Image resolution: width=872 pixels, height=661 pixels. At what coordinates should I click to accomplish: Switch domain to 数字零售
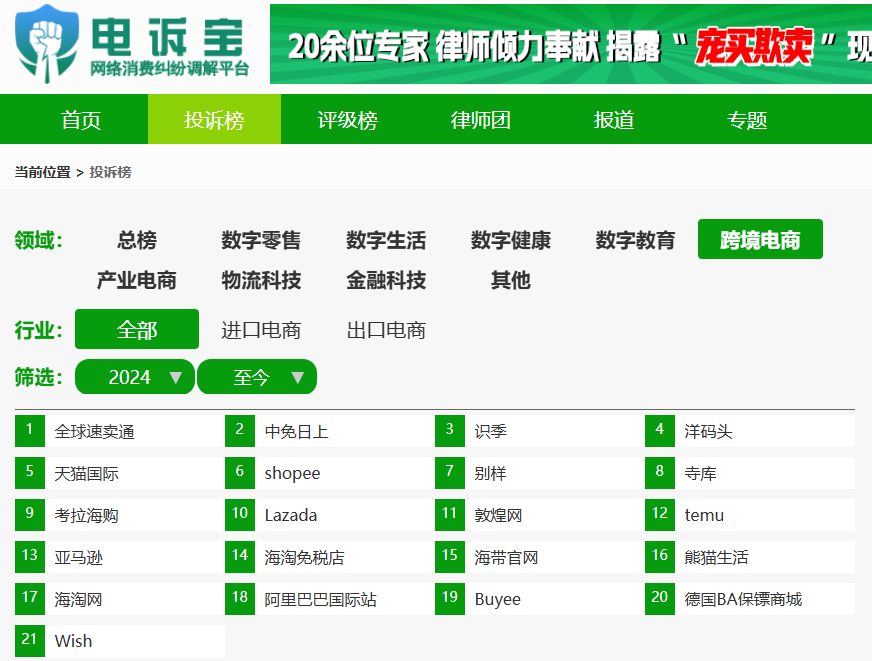point(261,240)
